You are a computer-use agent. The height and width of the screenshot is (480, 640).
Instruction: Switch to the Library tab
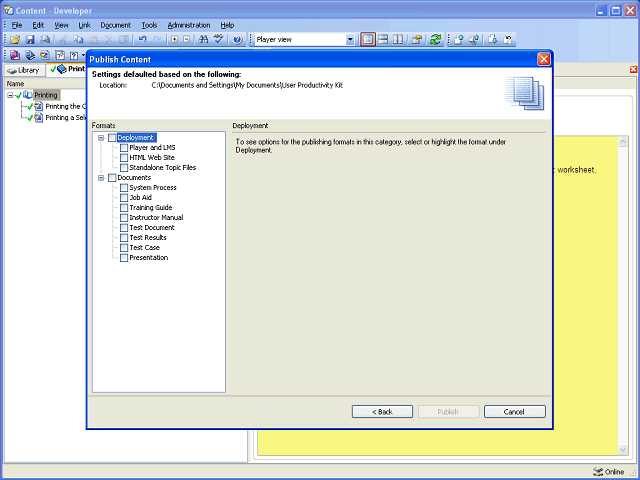click(24, 70)
